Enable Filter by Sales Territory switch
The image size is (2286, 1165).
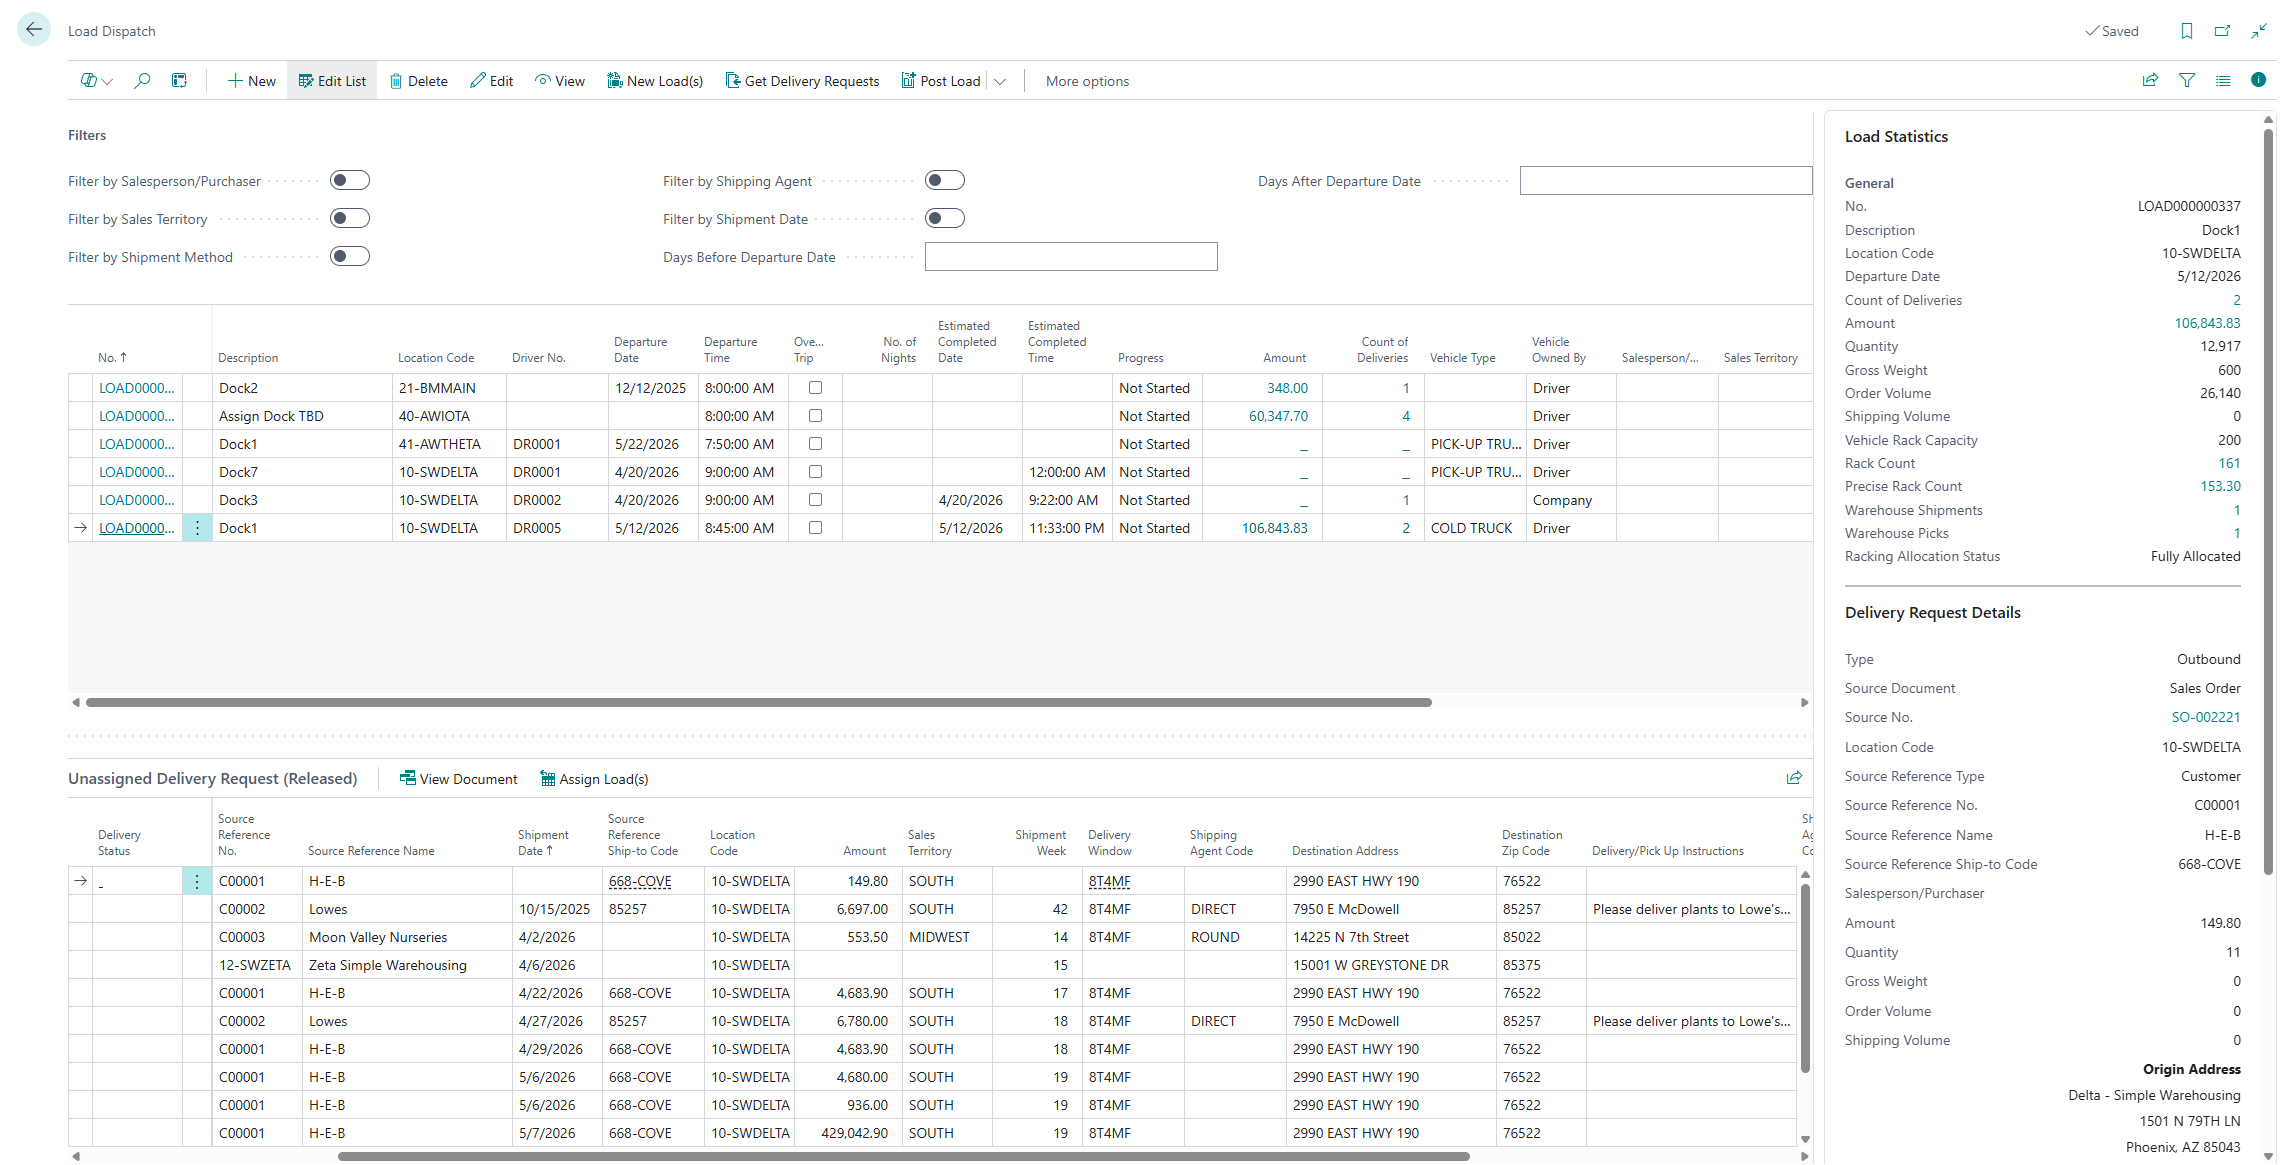pos(350,218)
